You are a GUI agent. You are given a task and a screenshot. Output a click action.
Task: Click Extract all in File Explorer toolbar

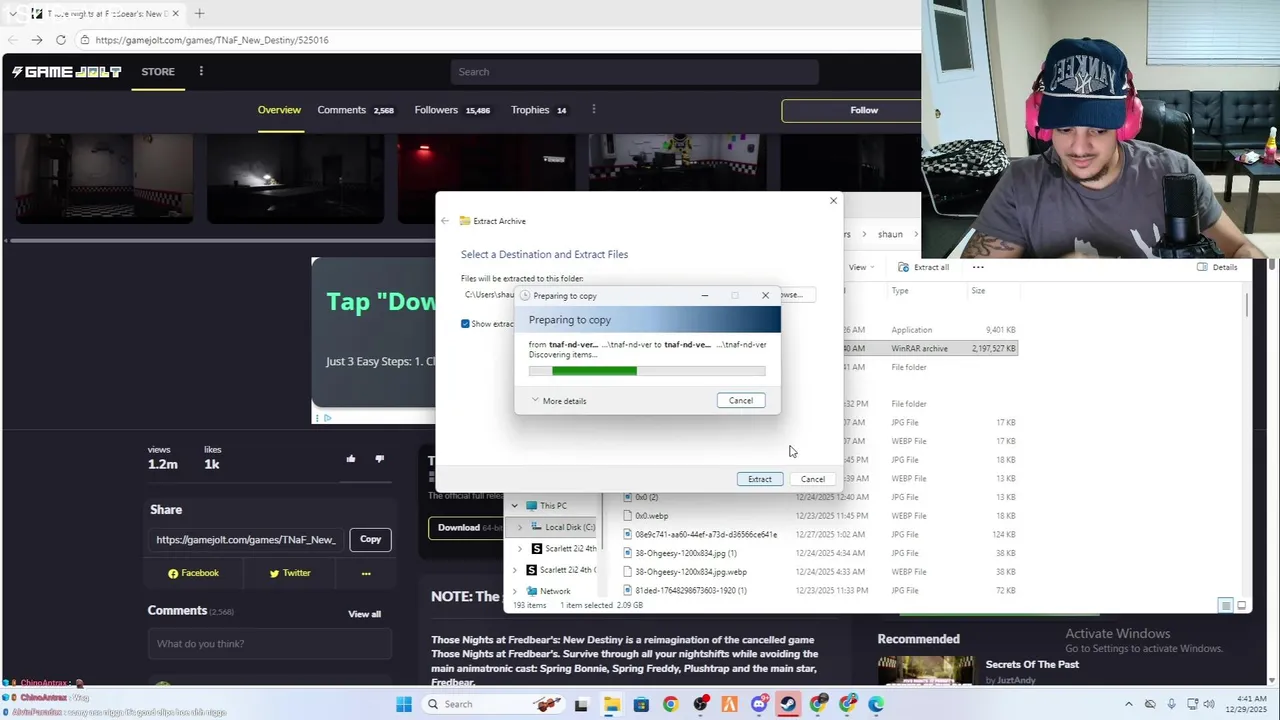coord(923,267)
